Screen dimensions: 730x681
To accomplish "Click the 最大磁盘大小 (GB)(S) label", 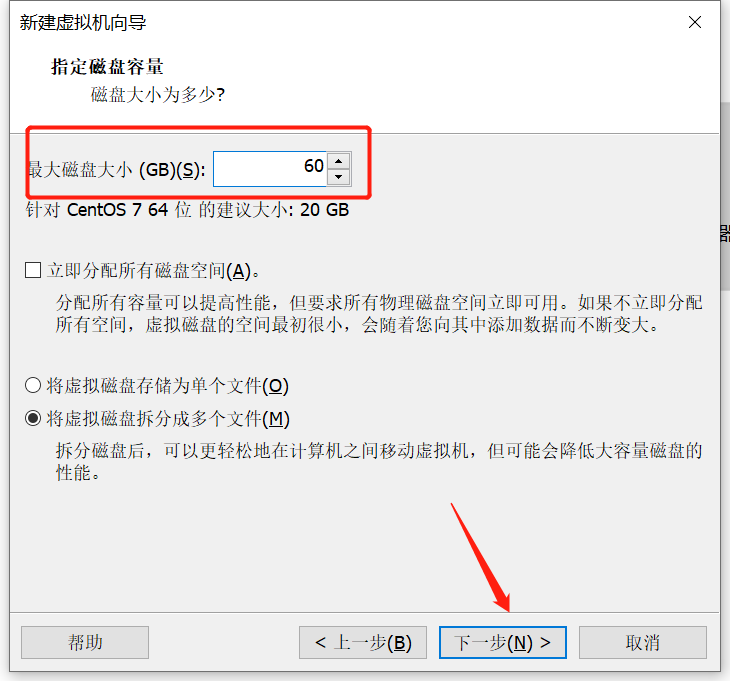I will pos(116,169).
